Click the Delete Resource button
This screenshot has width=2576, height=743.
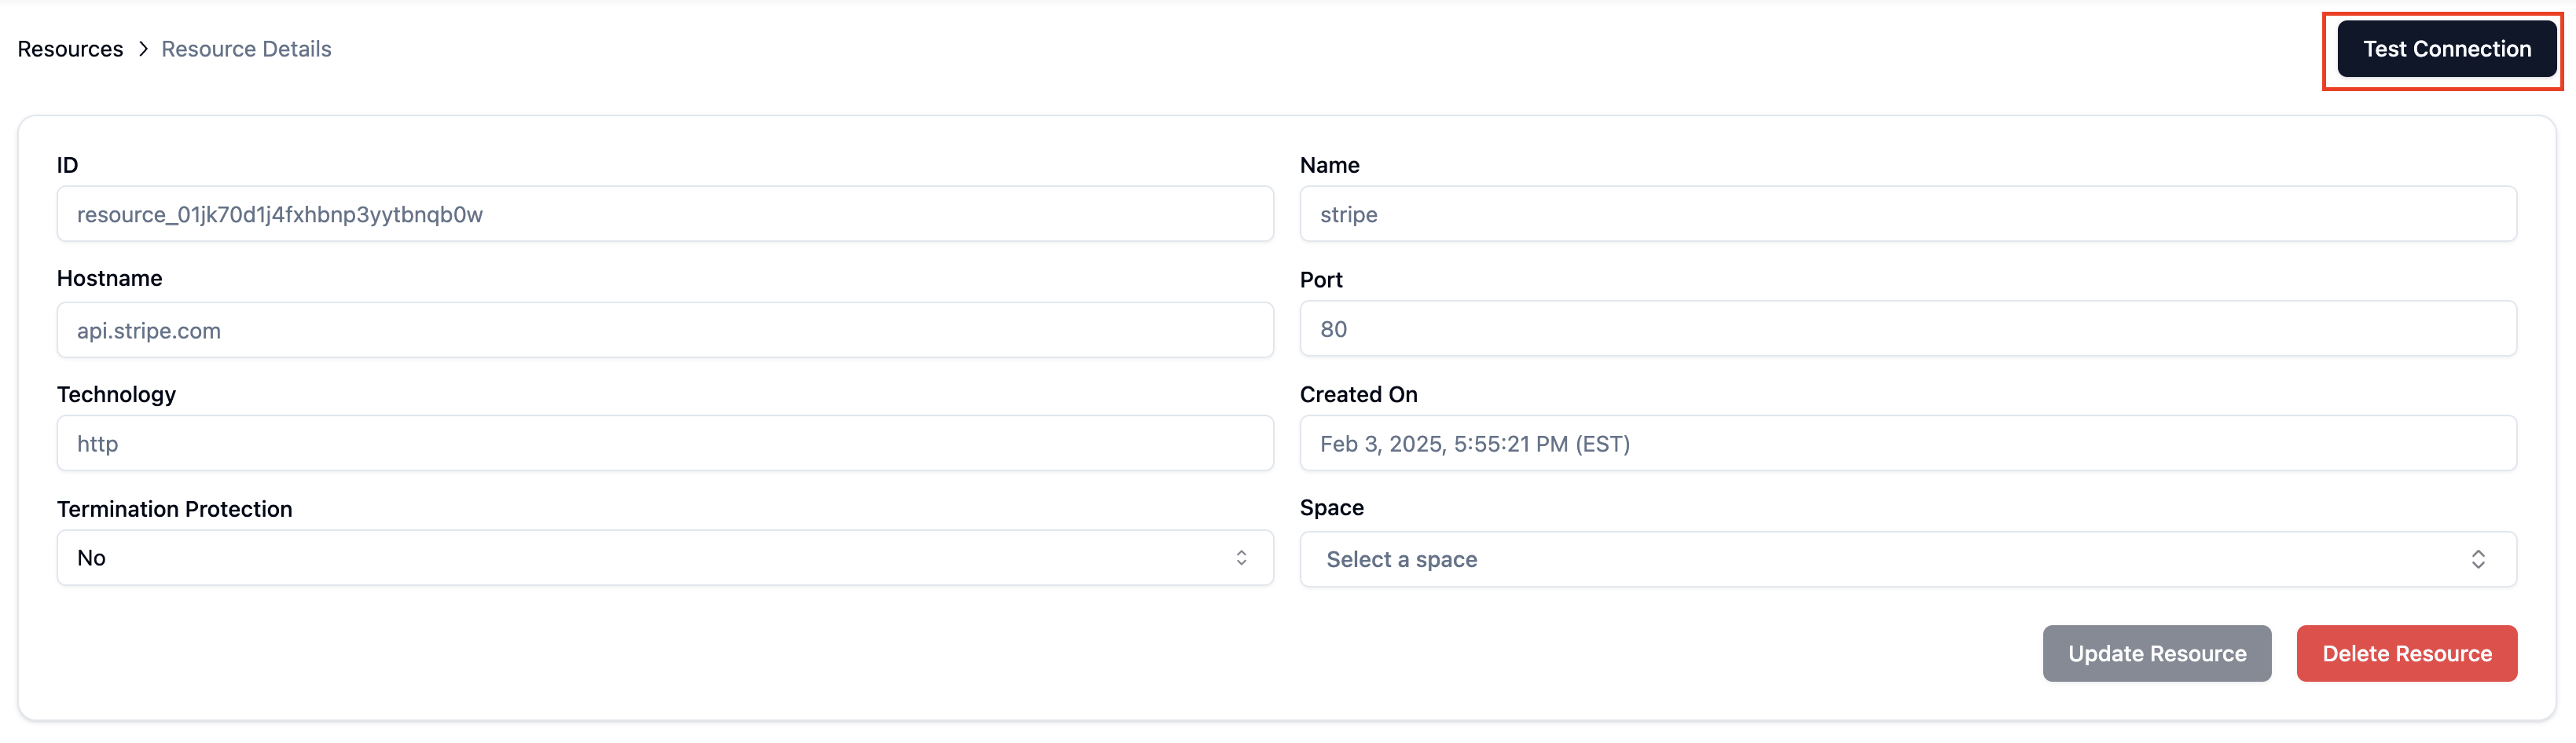[2406, 653]
